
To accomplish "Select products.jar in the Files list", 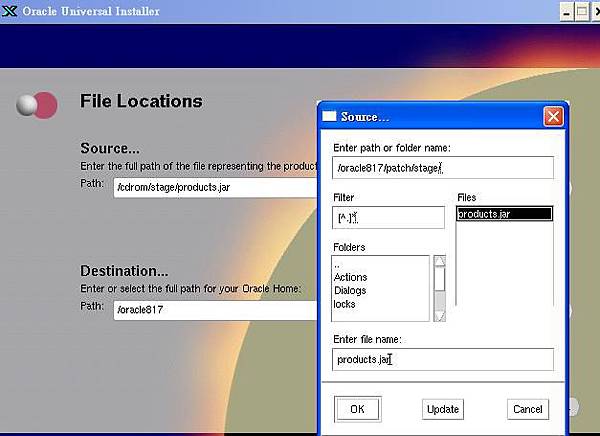I will 504,214.
